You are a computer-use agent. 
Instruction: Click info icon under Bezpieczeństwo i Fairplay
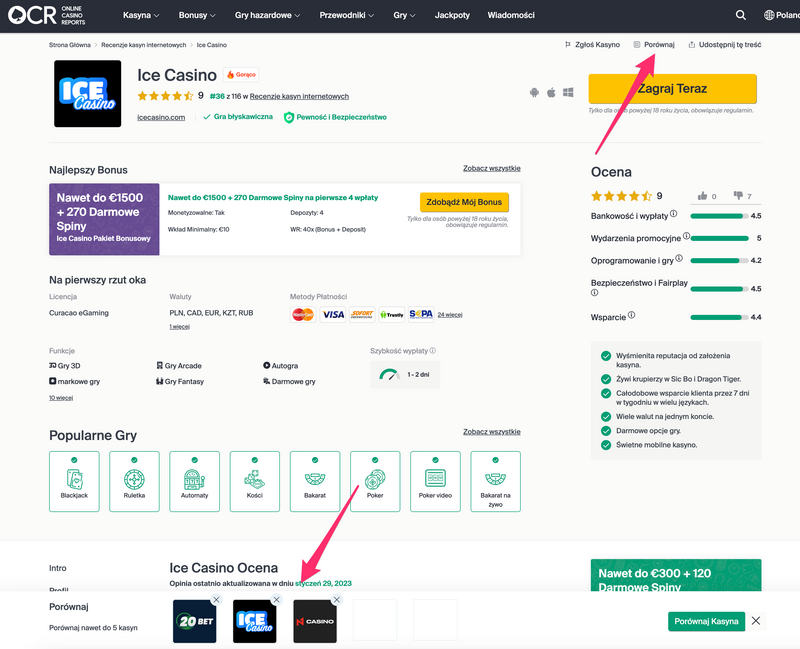594,293
